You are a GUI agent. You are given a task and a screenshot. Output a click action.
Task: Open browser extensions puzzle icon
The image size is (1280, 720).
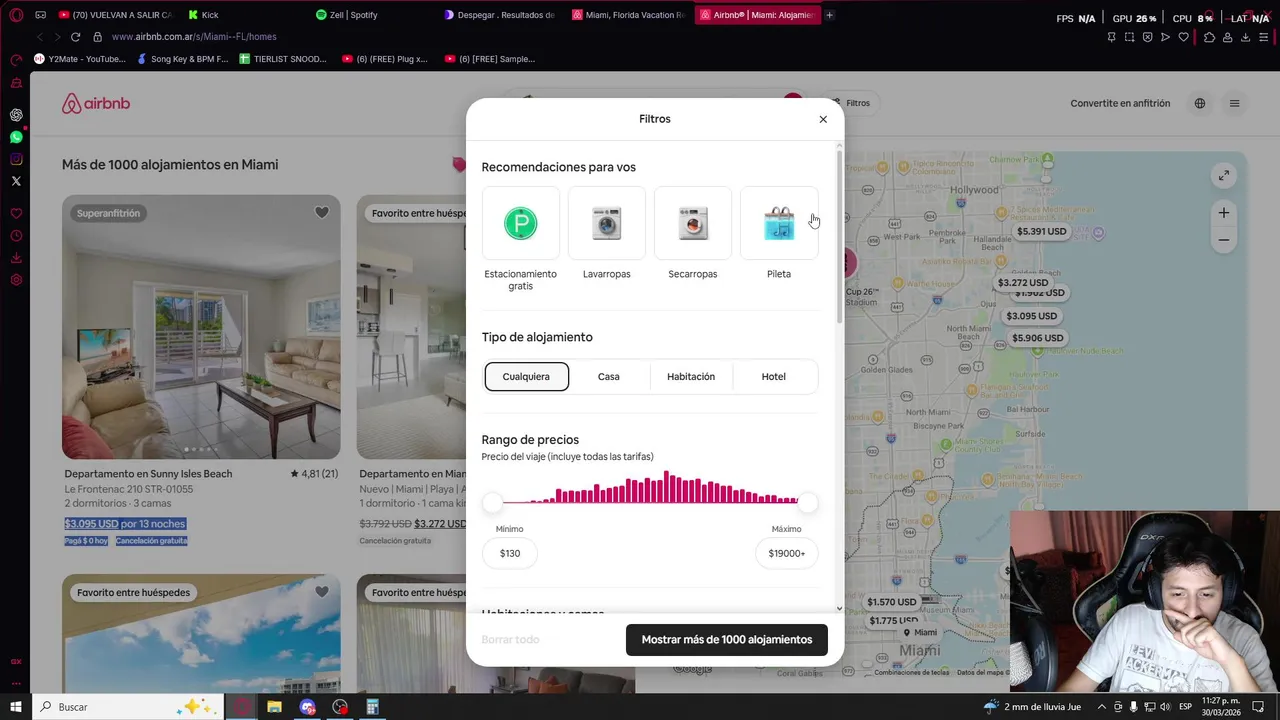(x=1208, y=37)
